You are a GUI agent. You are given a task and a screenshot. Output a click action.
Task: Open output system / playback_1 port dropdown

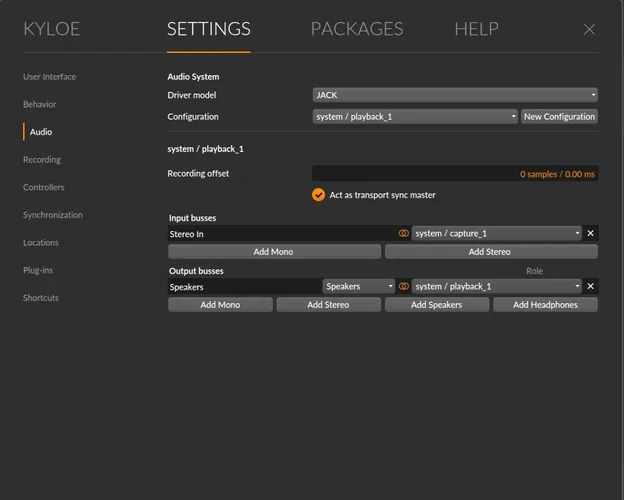pyautogui.click(x=497, y=286)
